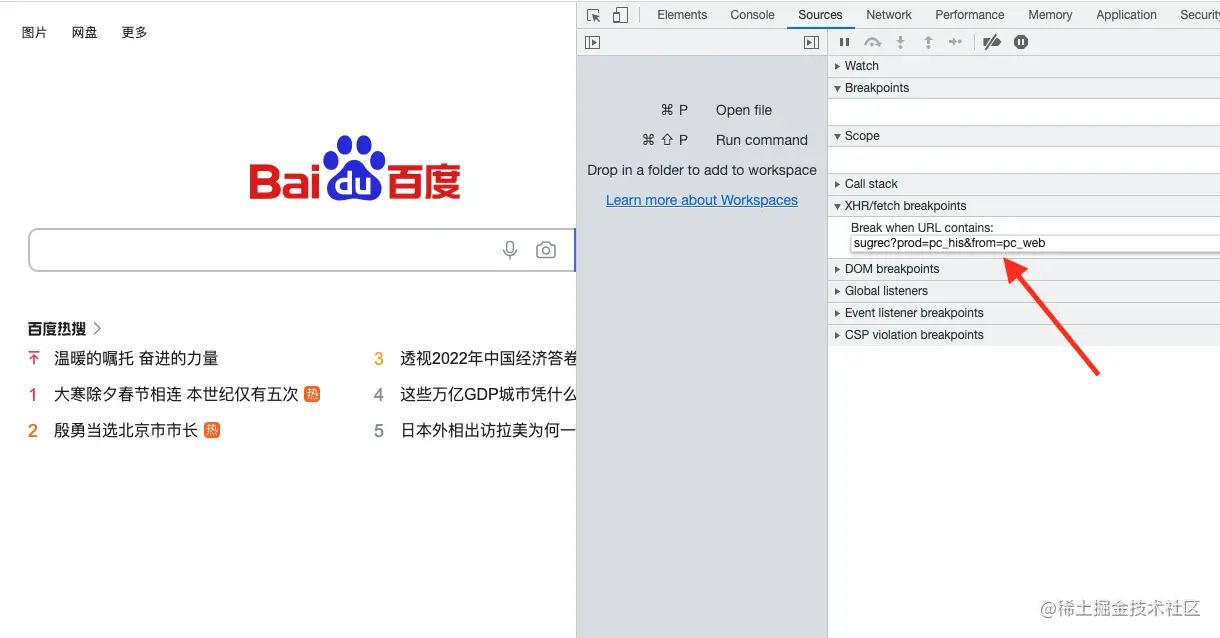1220x638 pixels.
Task: Expand the Call stack section
Action: [1024, 184]
